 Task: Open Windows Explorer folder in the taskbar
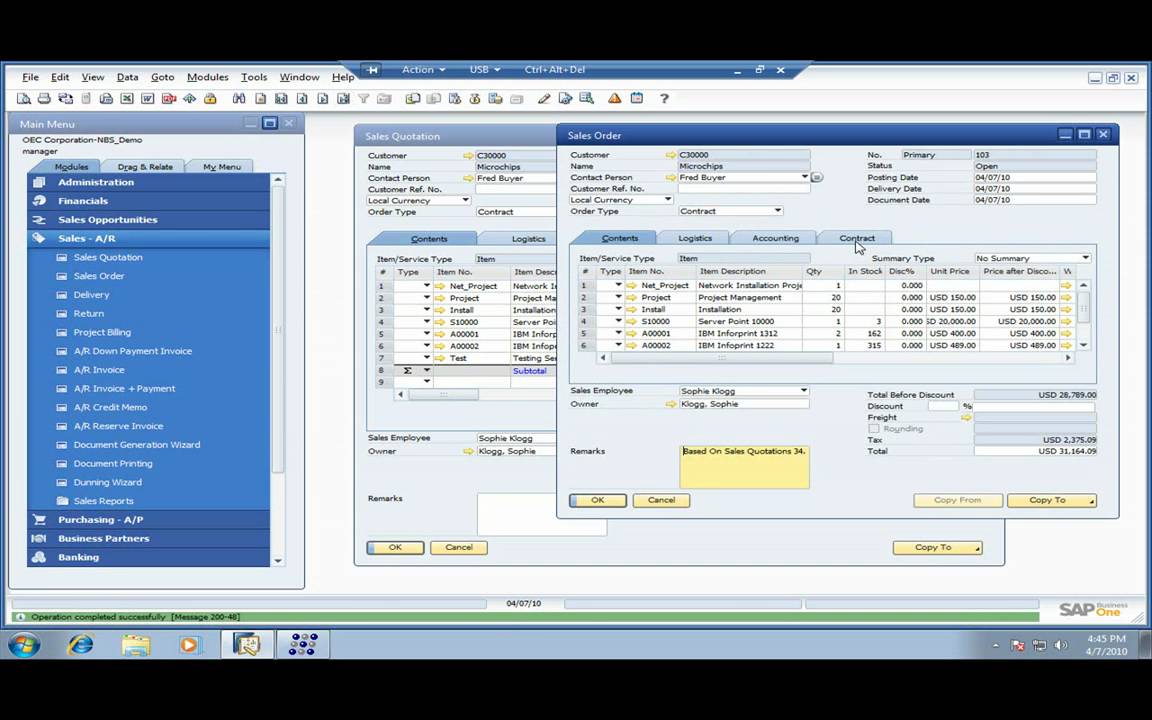[136, 644]
